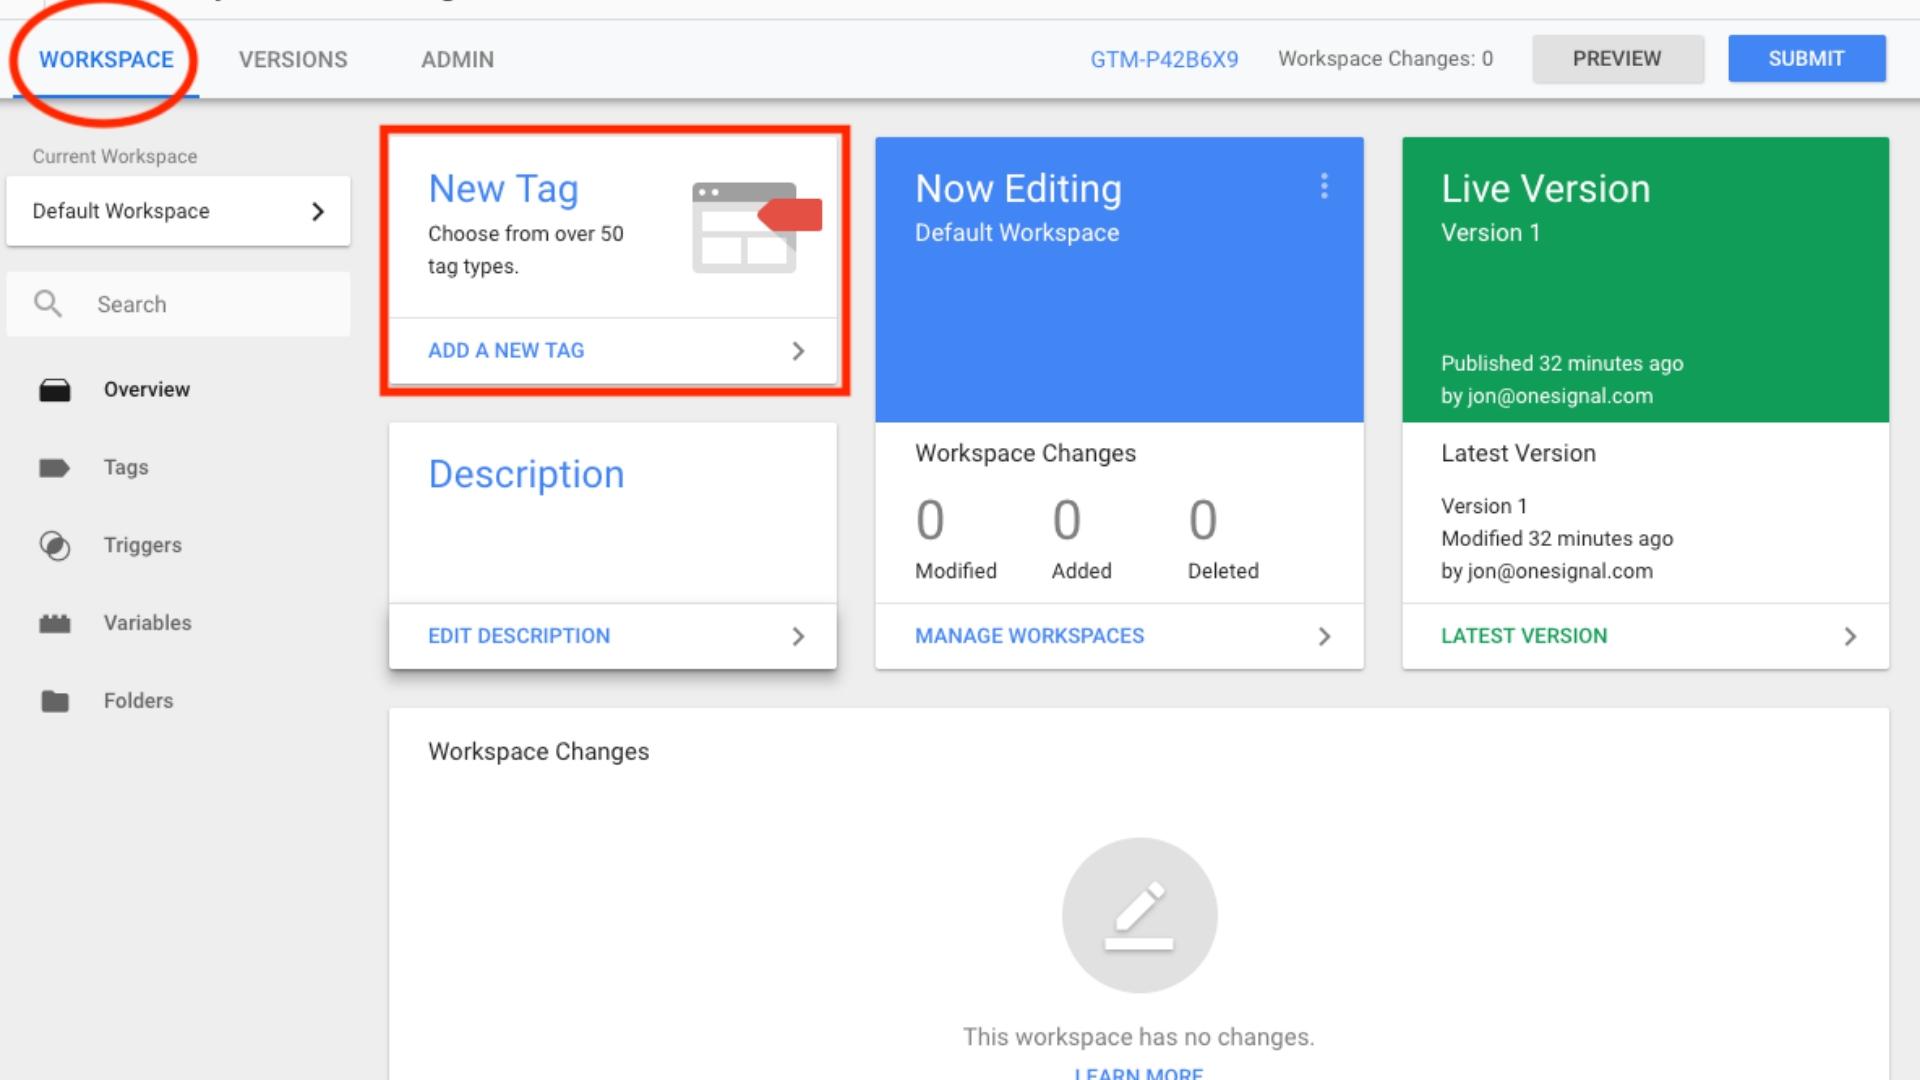The image size is (1920, 1080).
Task: Click EDIT DESCRIPTION link
Action: [518, 636]
